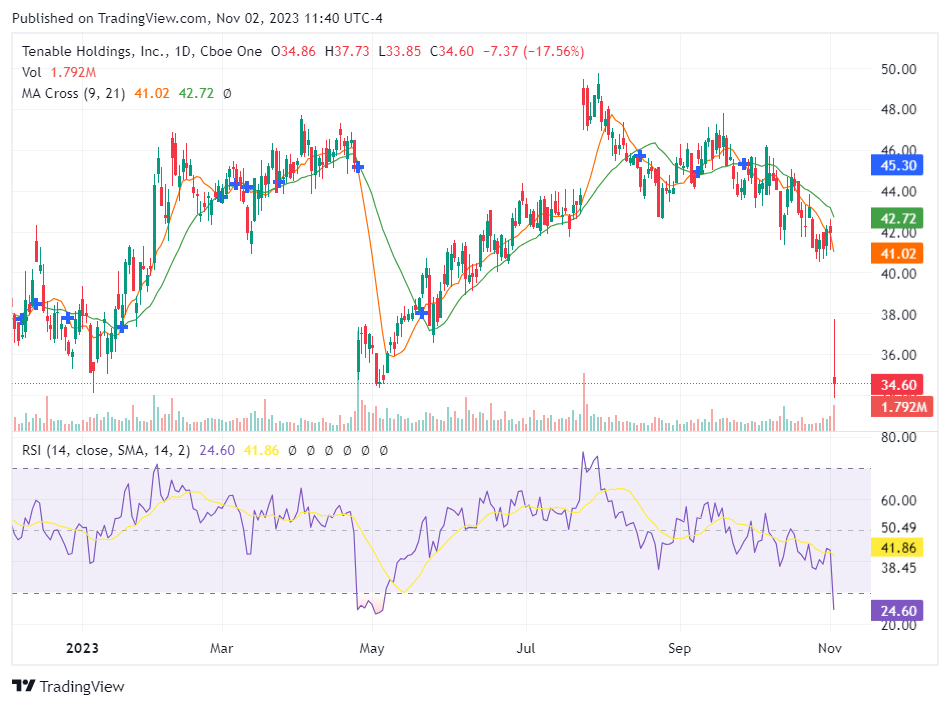
Task: Click the 36.00 price axis label
Action: click(899, 355)
